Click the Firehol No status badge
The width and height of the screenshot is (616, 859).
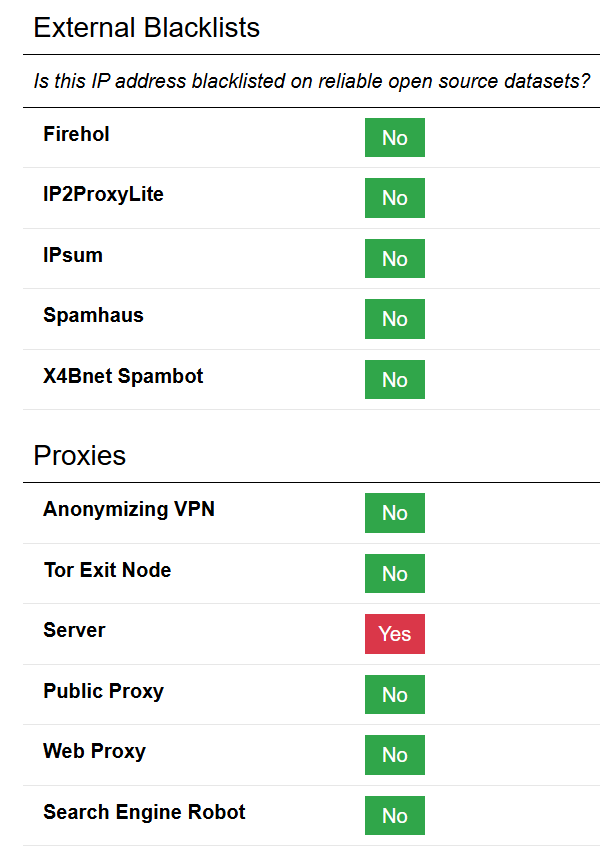[x=394, y=138]
